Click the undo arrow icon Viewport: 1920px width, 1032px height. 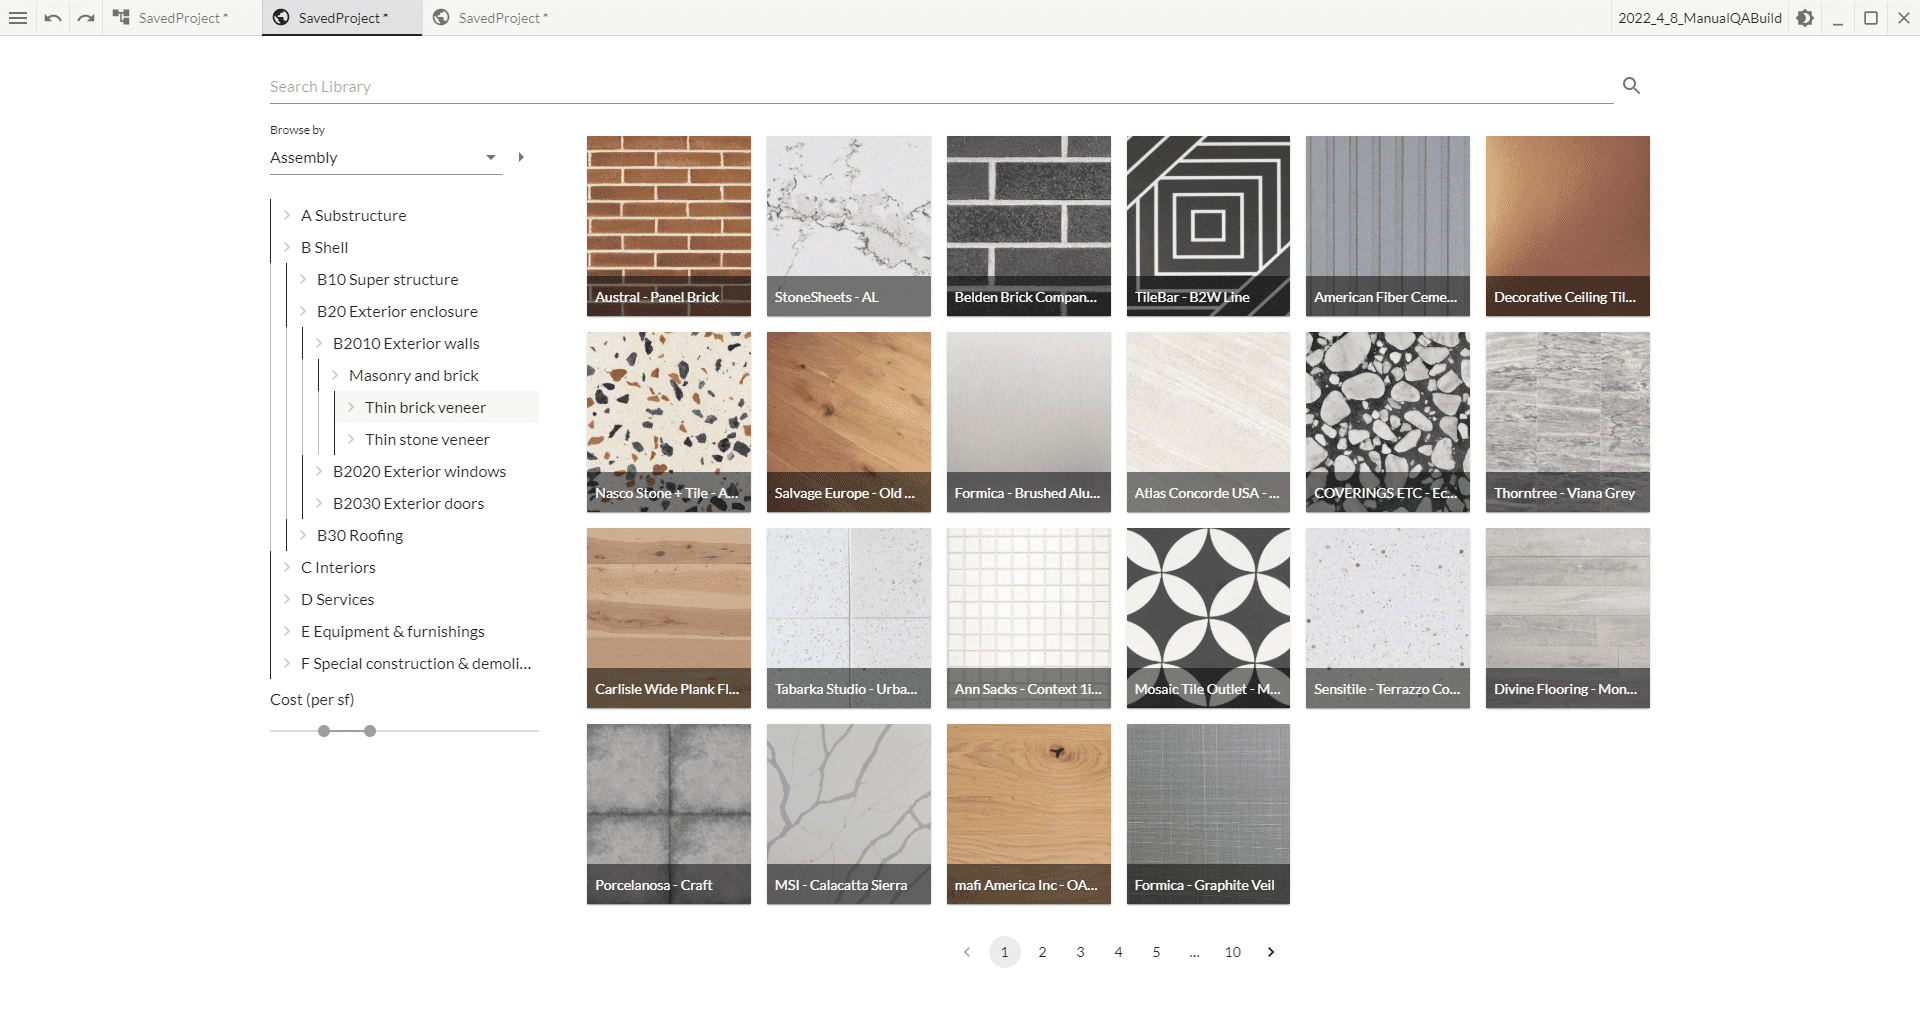pyautogui.click(x=53, y=18)
